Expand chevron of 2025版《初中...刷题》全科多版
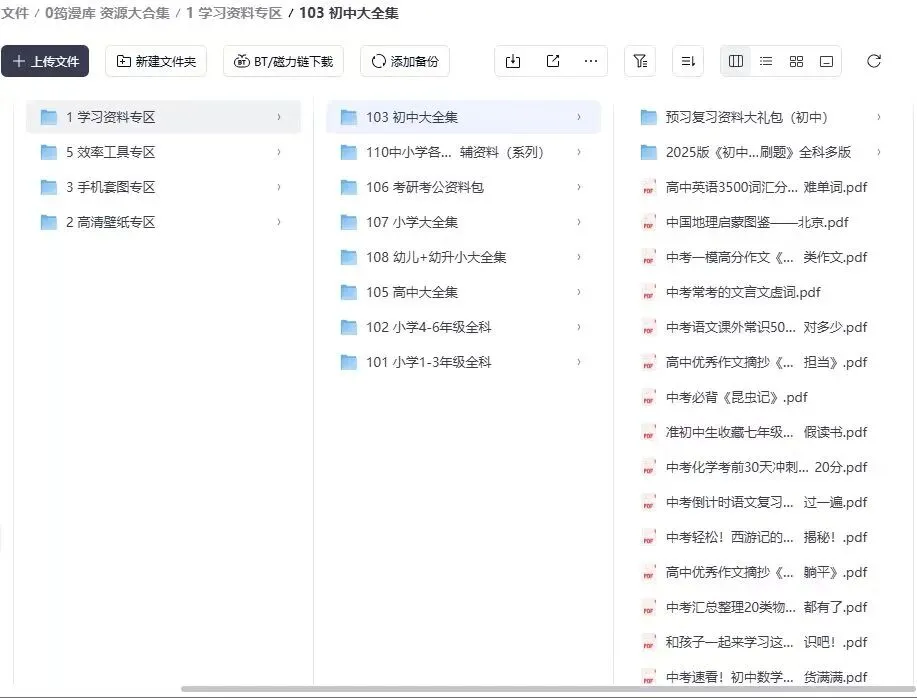 point(879,152)
